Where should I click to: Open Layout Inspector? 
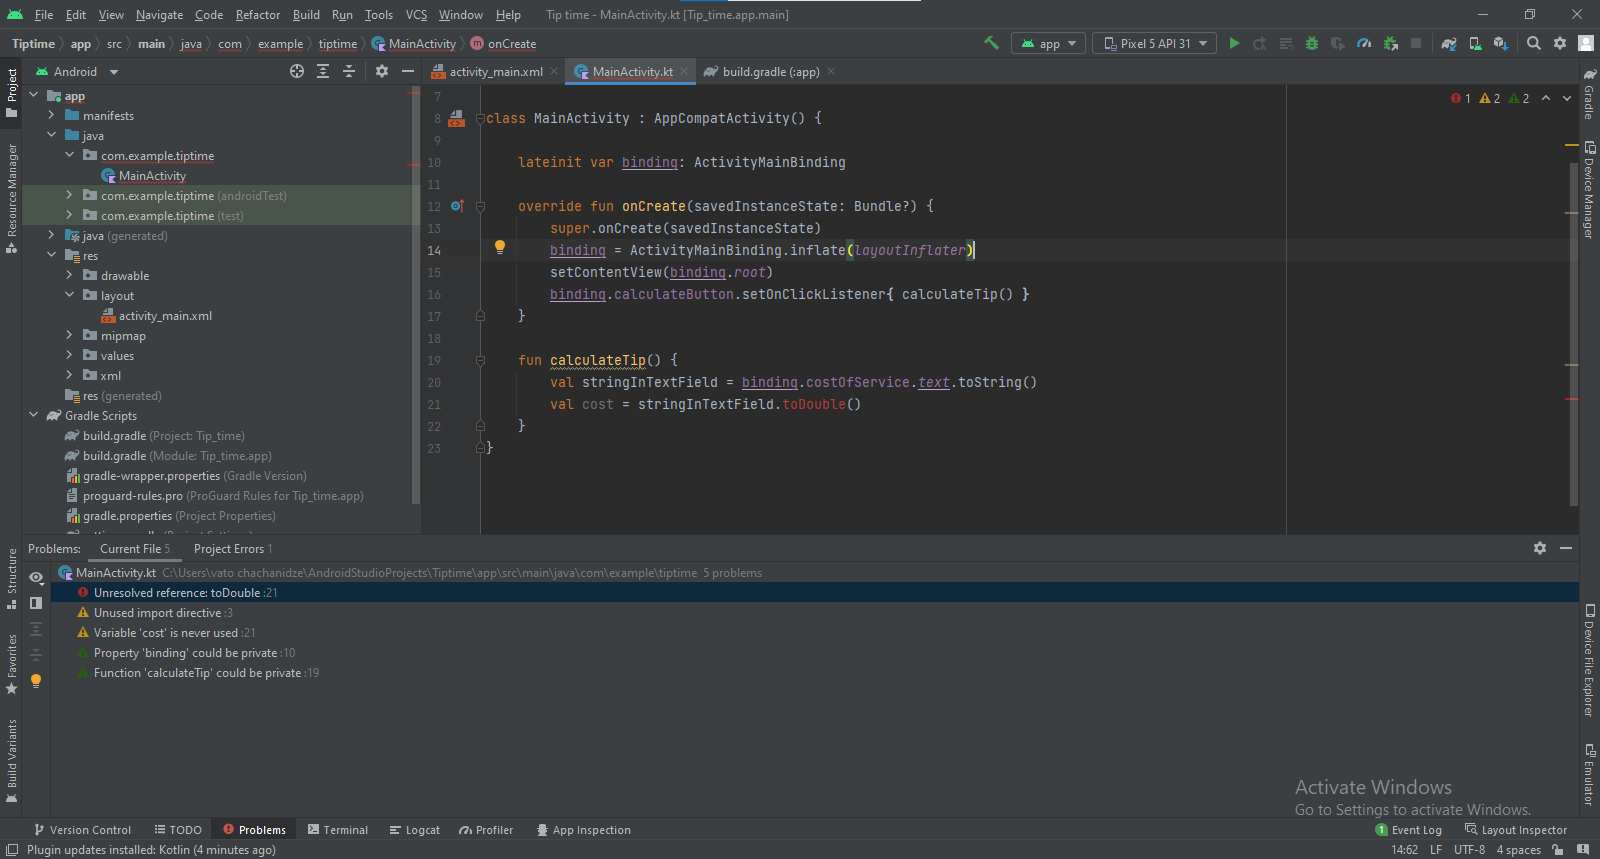[x=1516, y=829]
